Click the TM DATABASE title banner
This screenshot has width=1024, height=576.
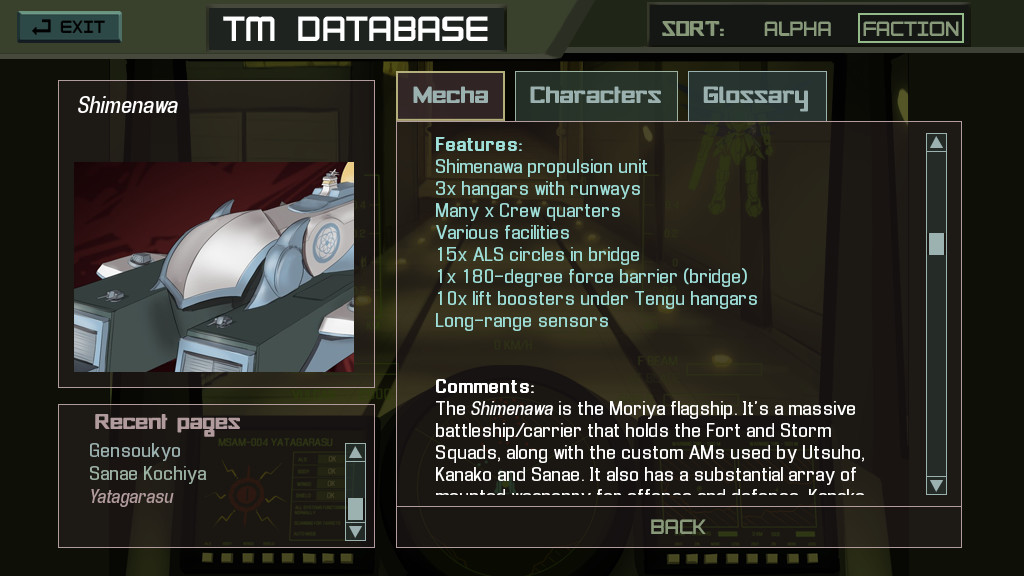click(357, 29)
